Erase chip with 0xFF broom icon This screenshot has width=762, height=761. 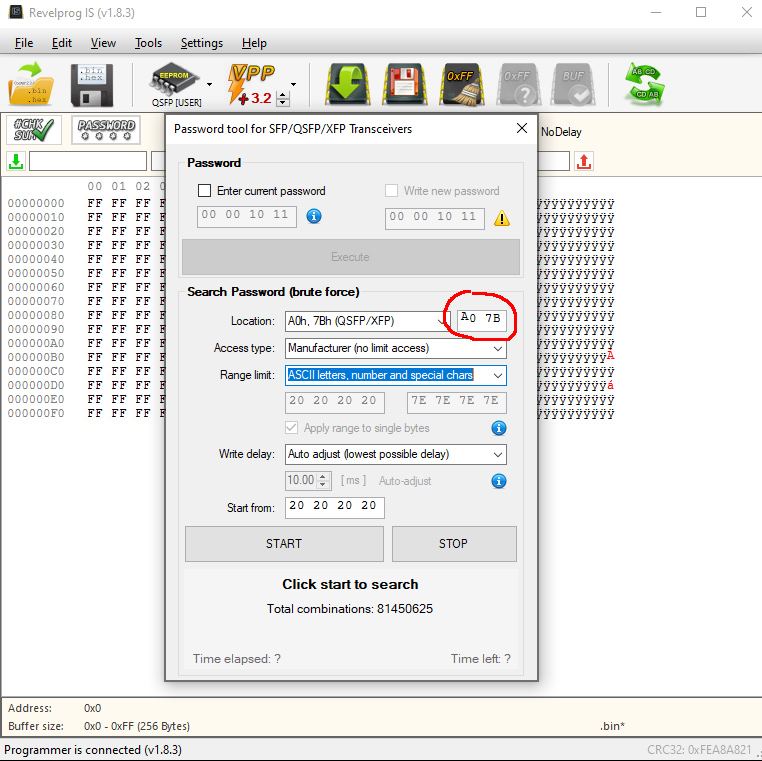click(462, 84)
